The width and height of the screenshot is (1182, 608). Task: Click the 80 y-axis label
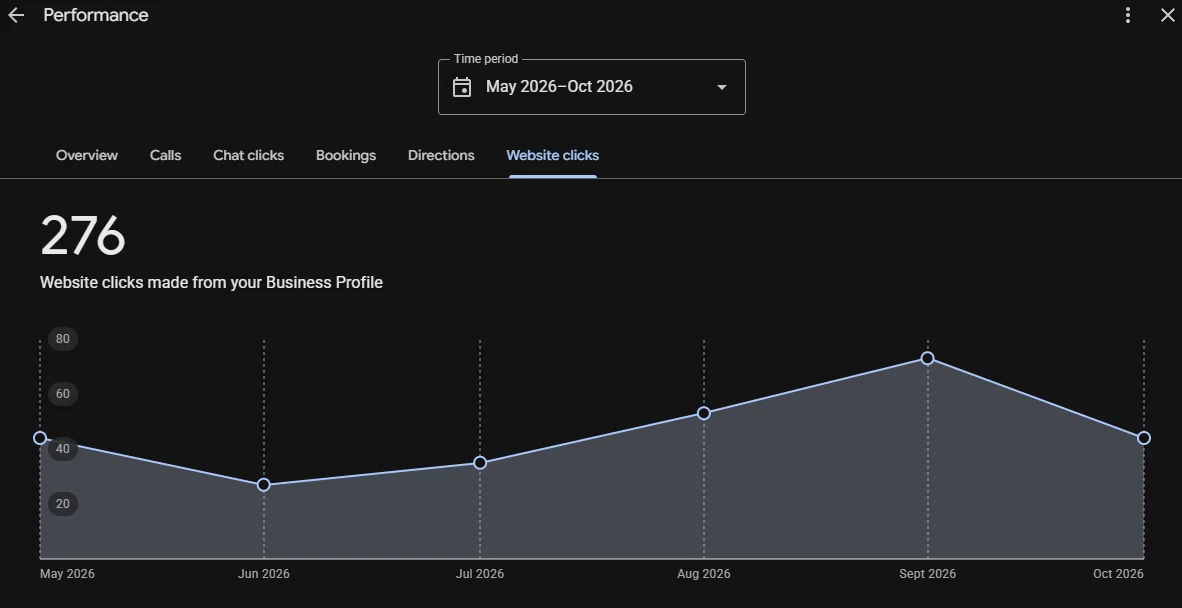[x=63, y=339]
